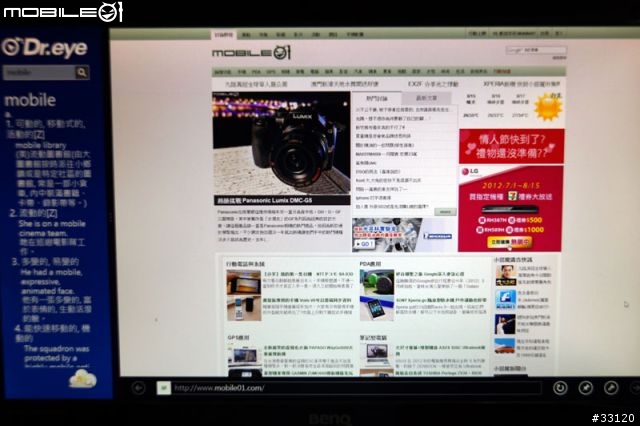Open the GPS應用 section thumbnail
640x426 pixels.
[x=244, y=356]
